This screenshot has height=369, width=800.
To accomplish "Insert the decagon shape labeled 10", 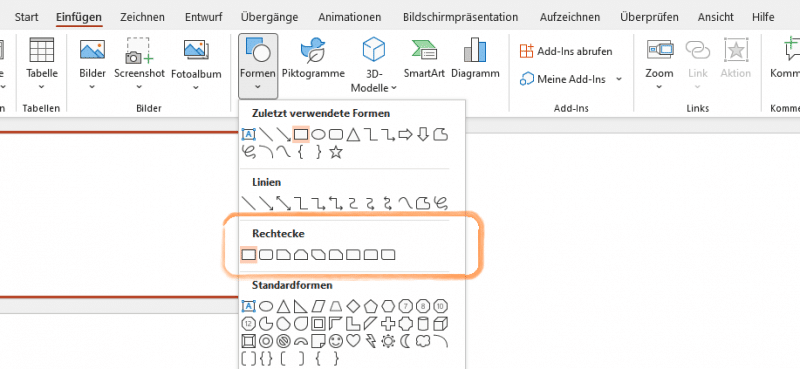I will tap(441, 306).
